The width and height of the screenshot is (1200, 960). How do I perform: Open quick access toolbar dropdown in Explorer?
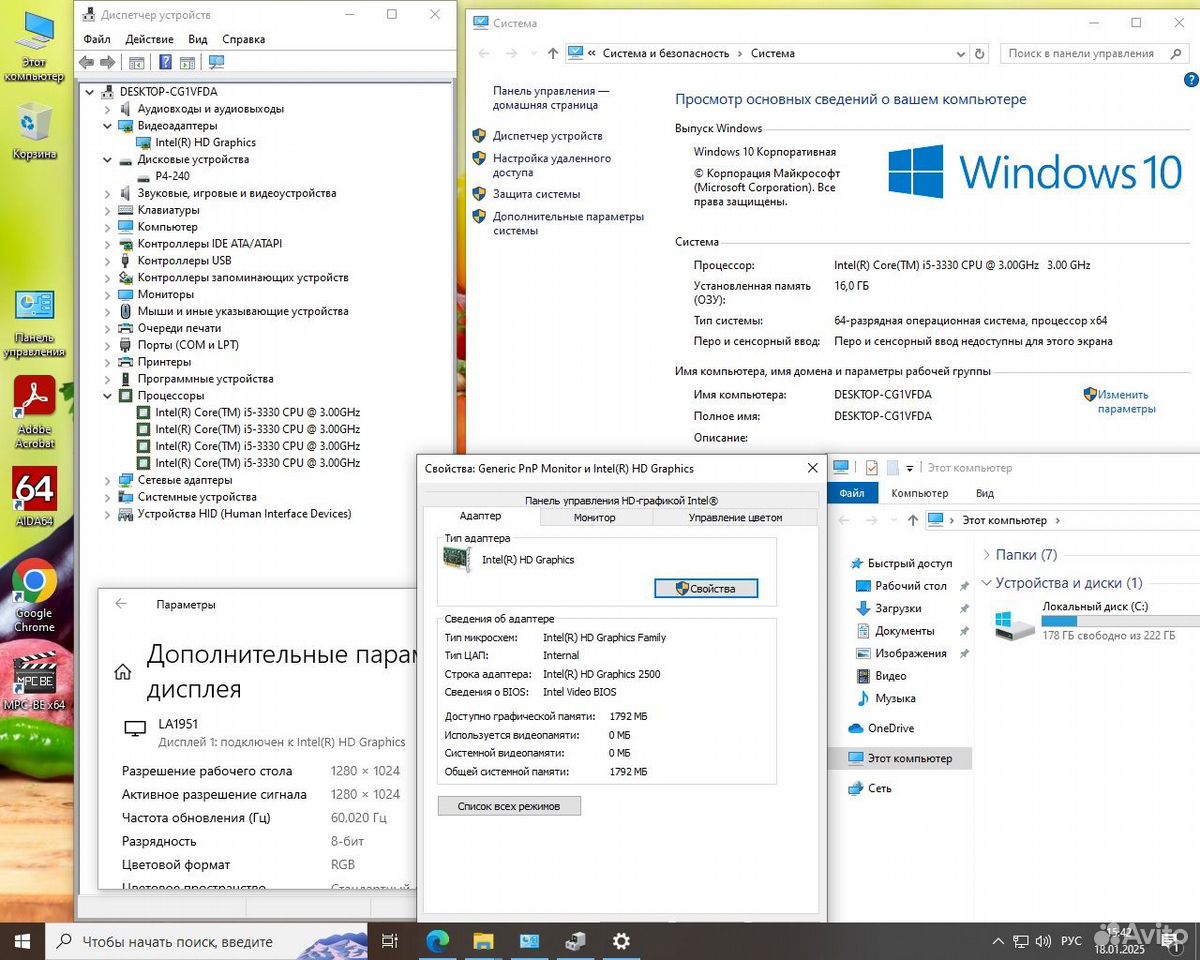(909, 467)
